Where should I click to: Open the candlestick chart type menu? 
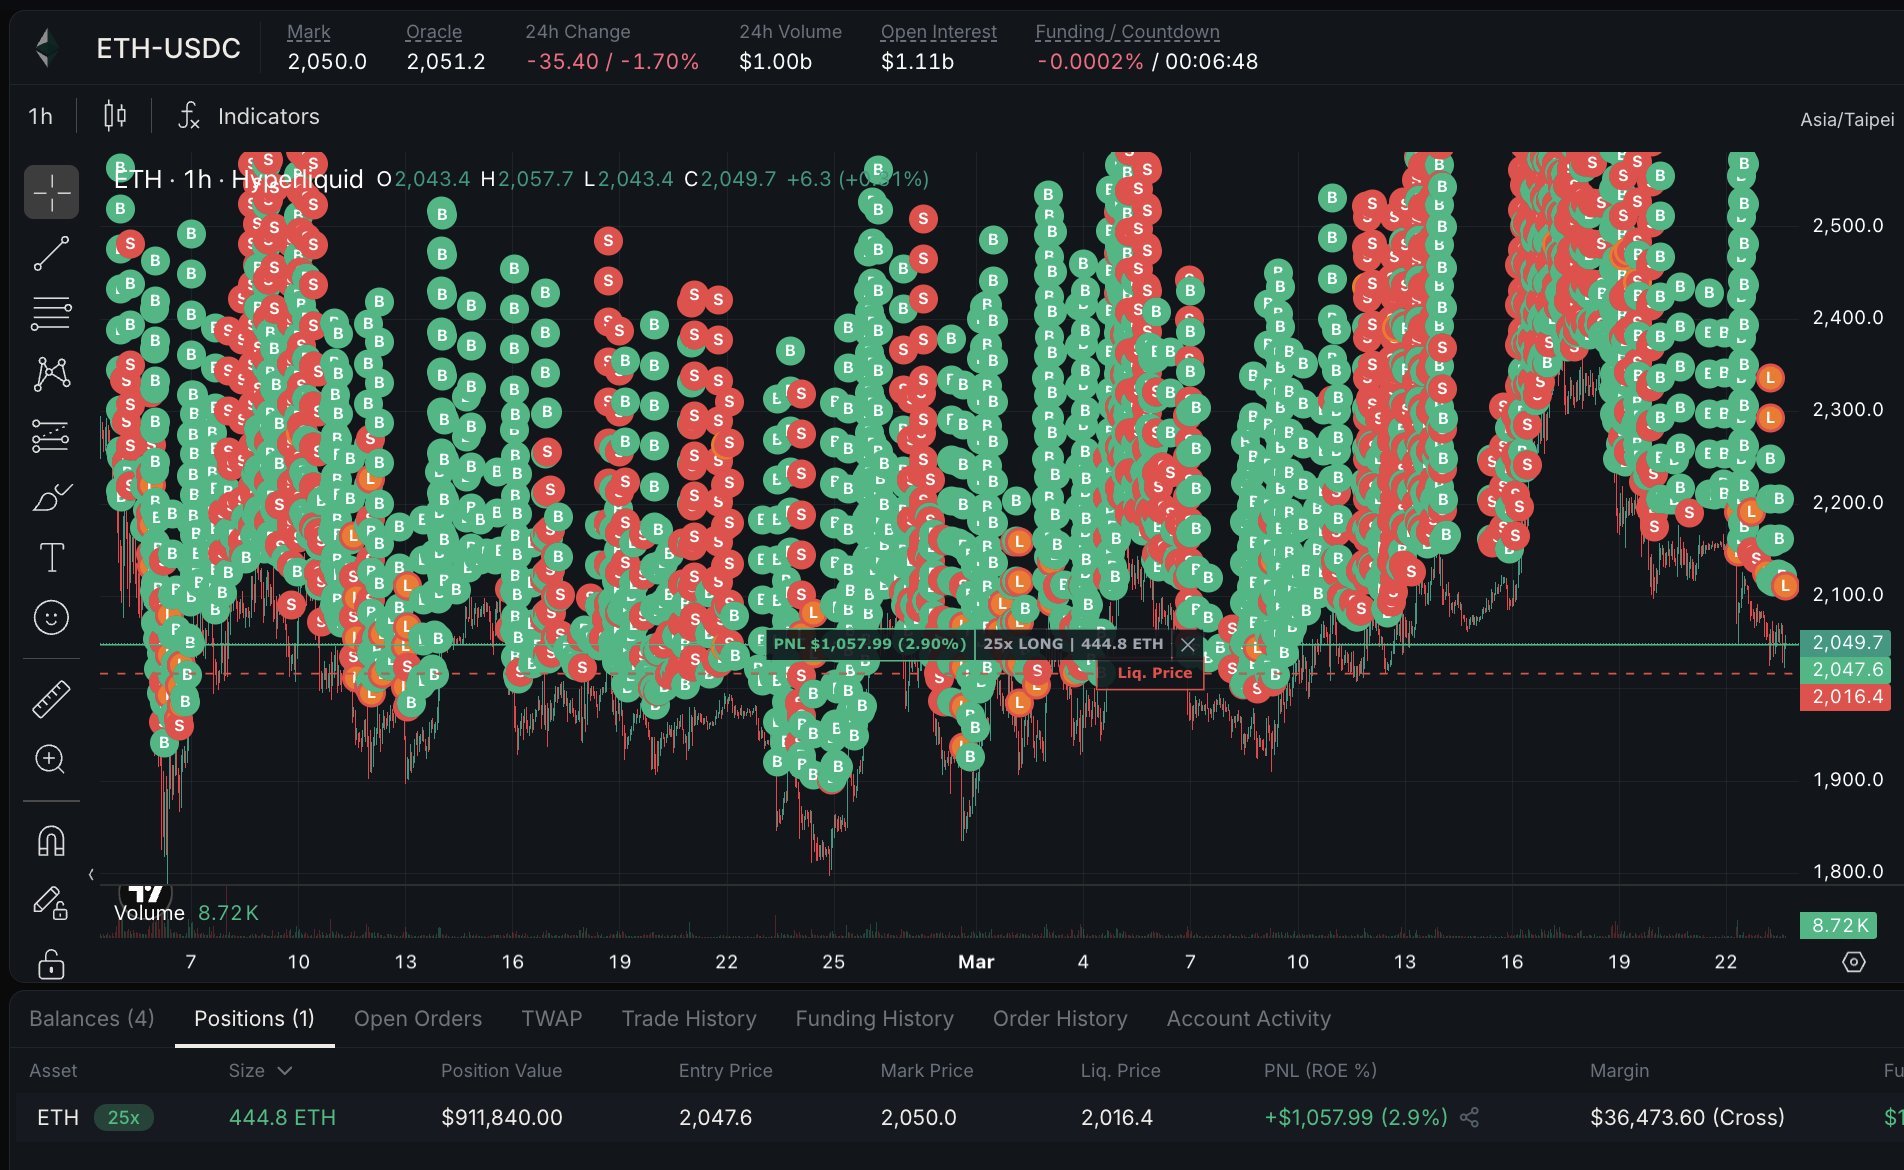[x=115, y=116]
